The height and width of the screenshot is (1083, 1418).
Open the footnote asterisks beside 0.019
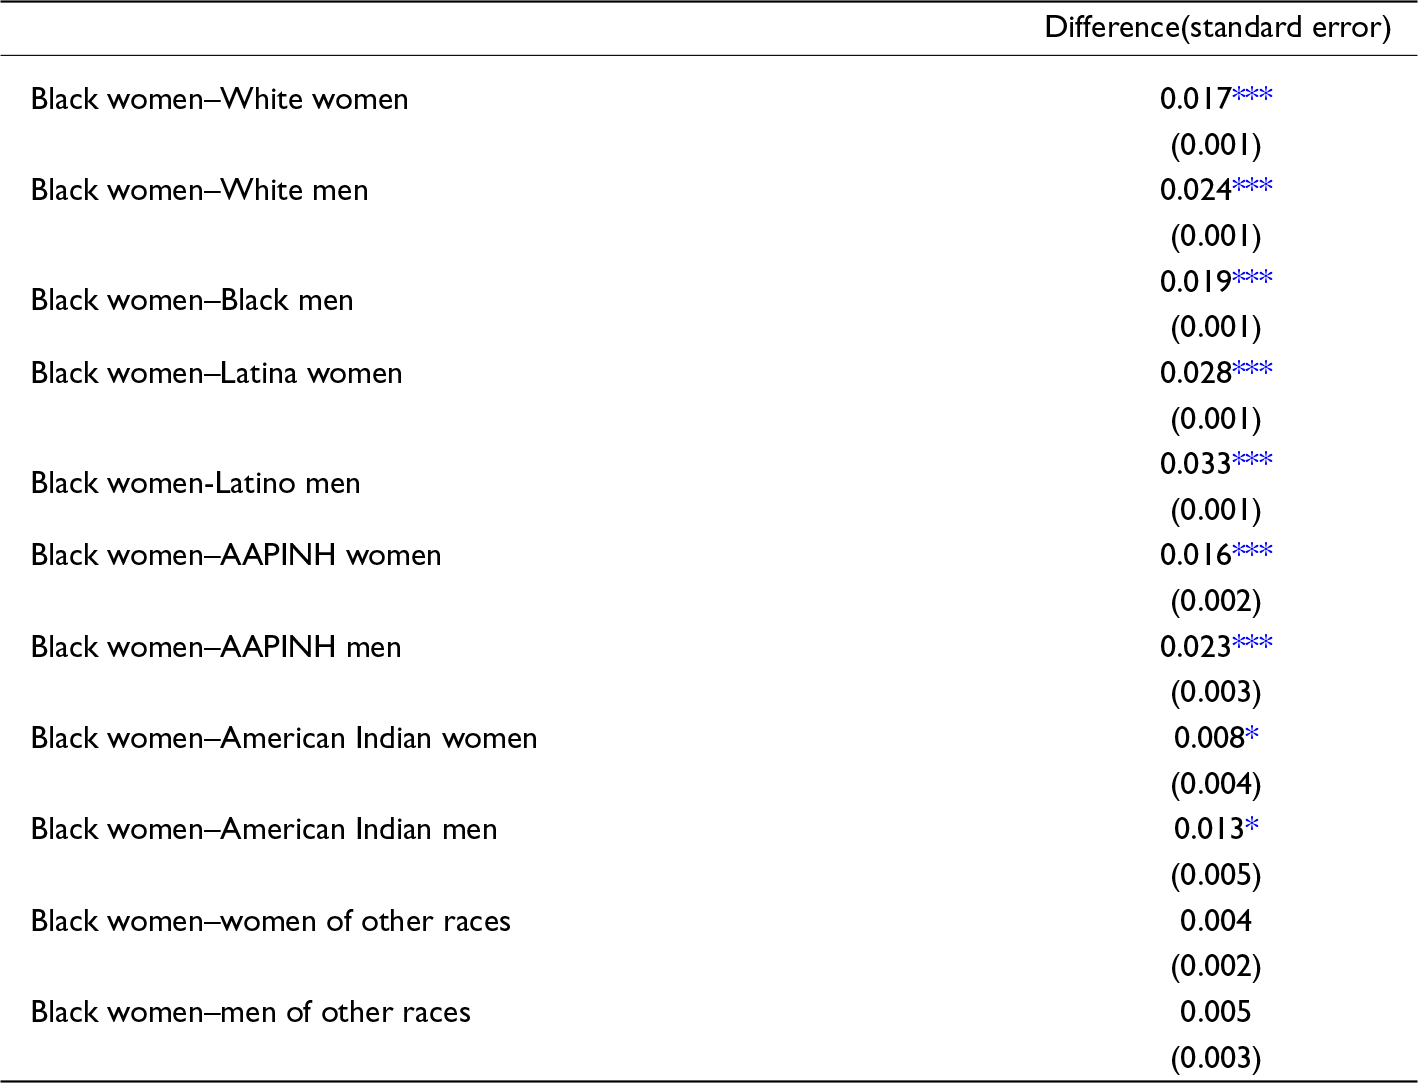1252,279
